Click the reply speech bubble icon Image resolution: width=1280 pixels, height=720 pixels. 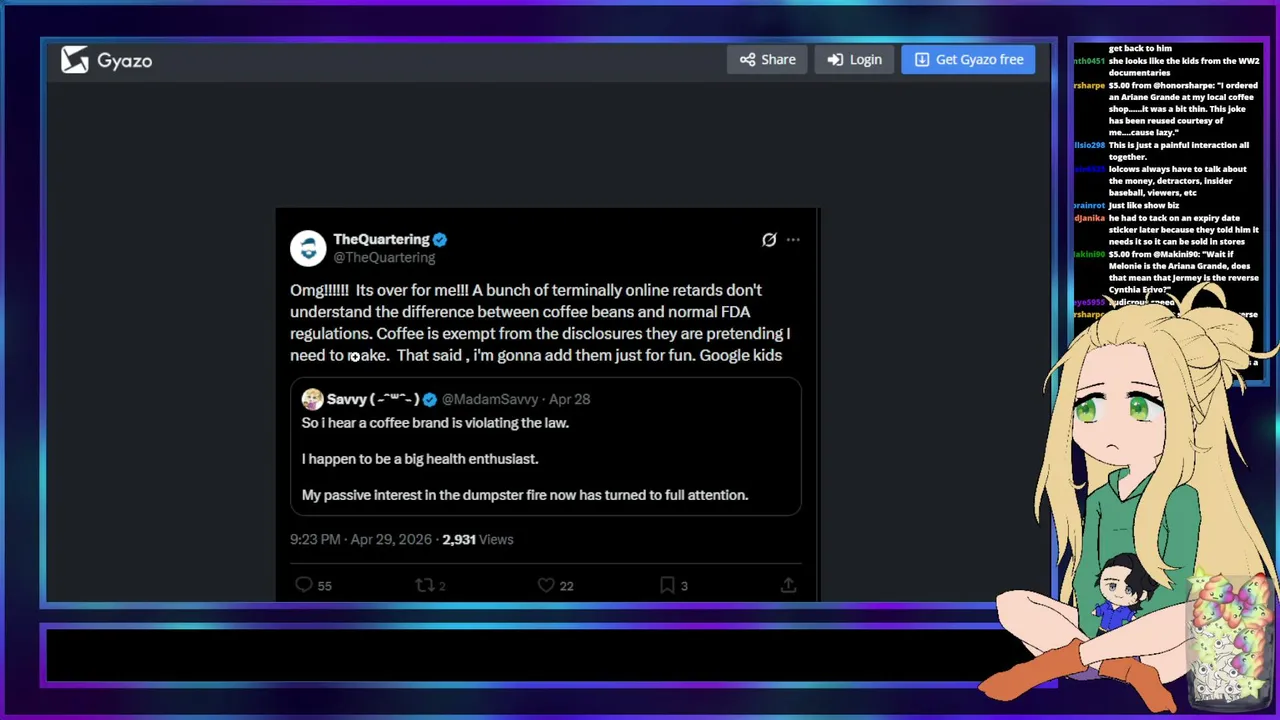[304, 585]
